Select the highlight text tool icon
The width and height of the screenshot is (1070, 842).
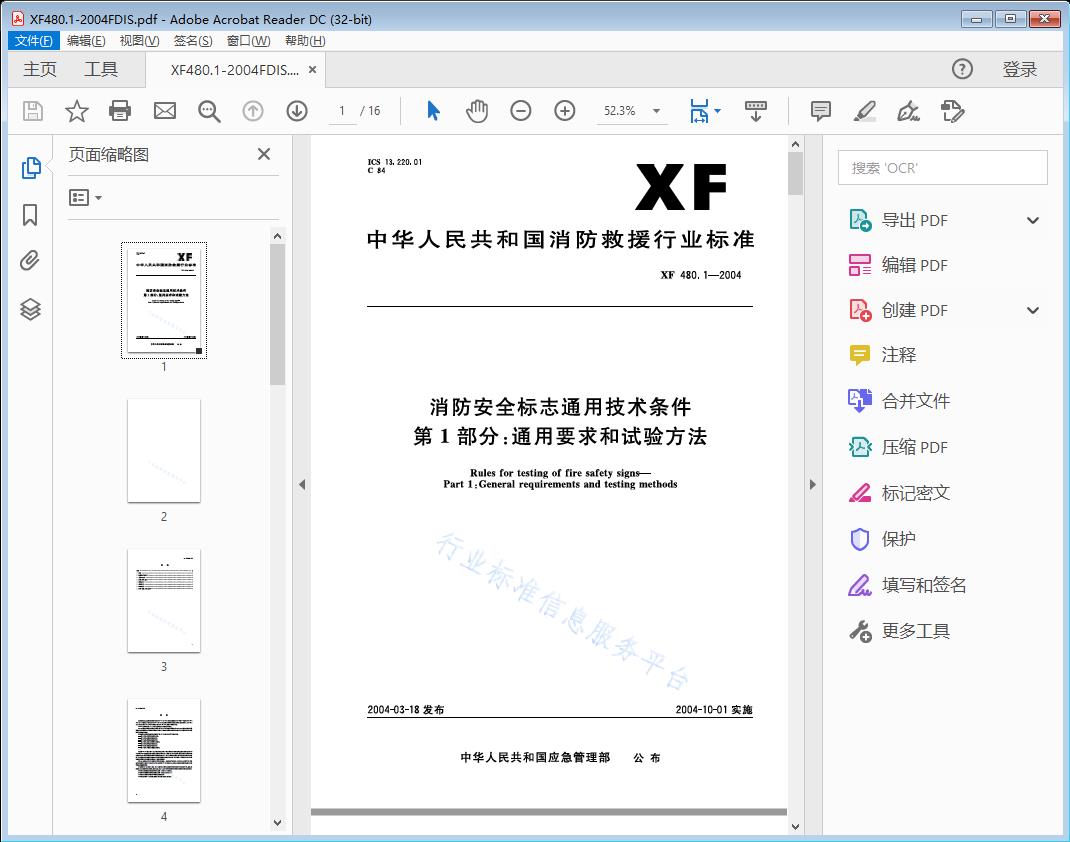pos(864,111)
